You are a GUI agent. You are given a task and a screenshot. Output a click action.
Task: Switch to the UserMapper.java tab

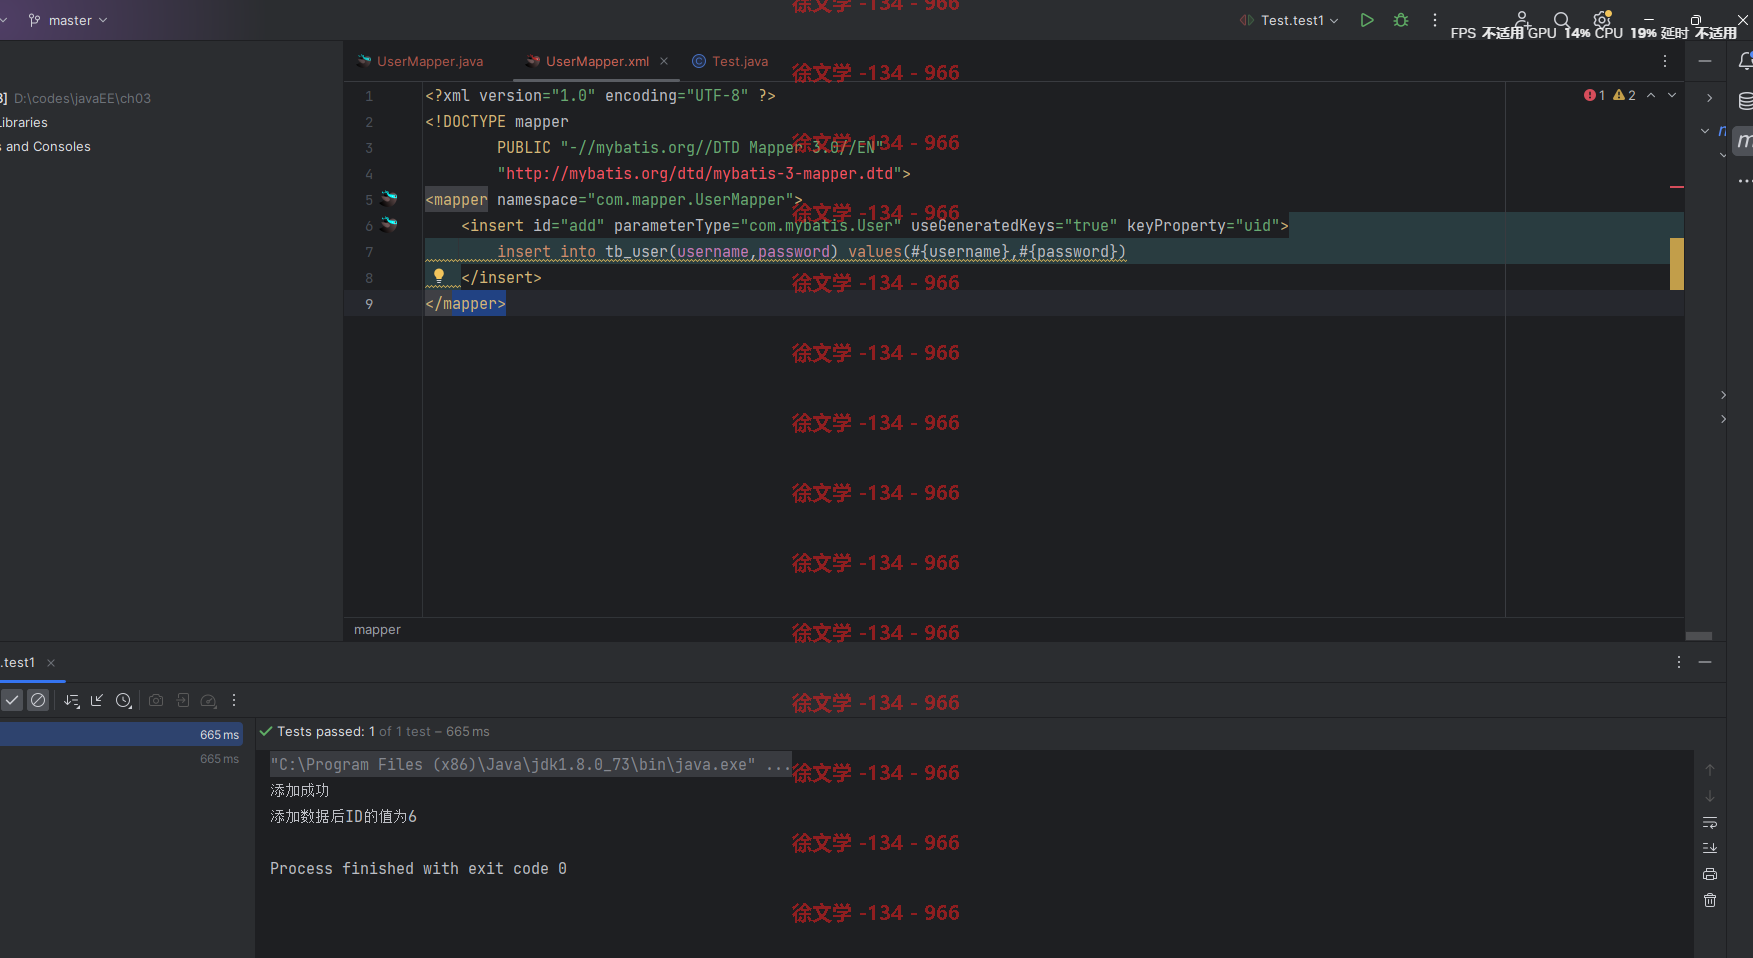(420, 61)
